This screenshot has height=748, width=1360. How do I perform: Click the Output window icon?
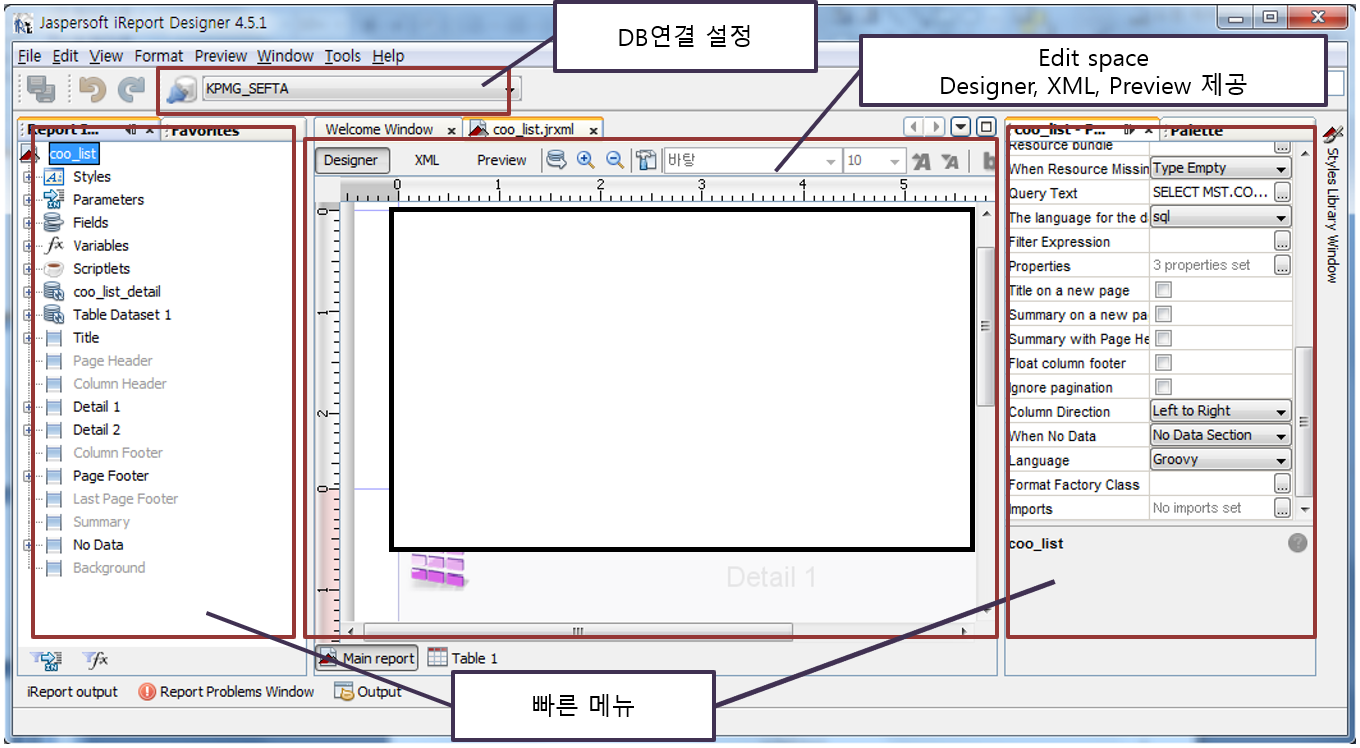343,692
